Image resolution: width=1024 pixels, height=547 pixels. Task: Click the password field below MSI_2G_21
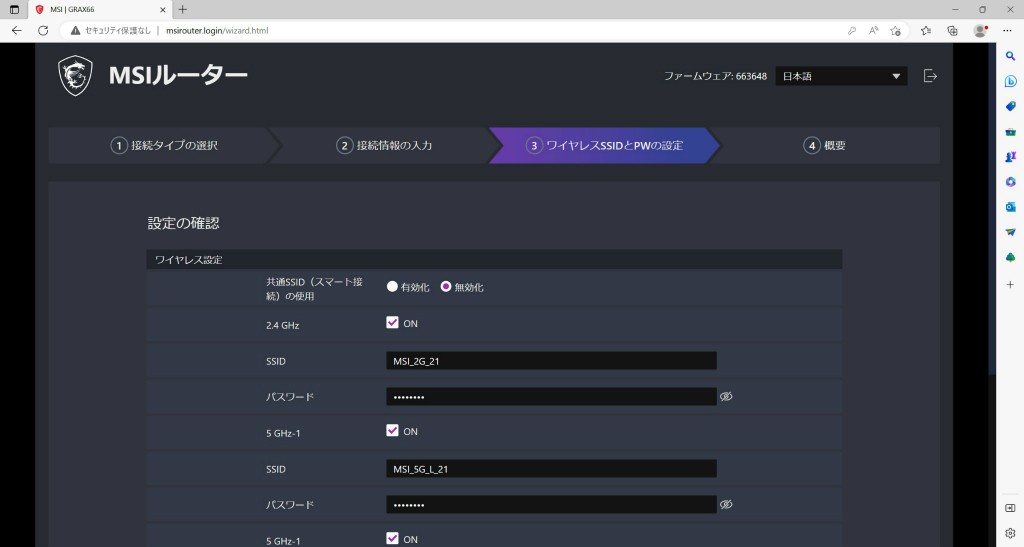pos(551,396)
